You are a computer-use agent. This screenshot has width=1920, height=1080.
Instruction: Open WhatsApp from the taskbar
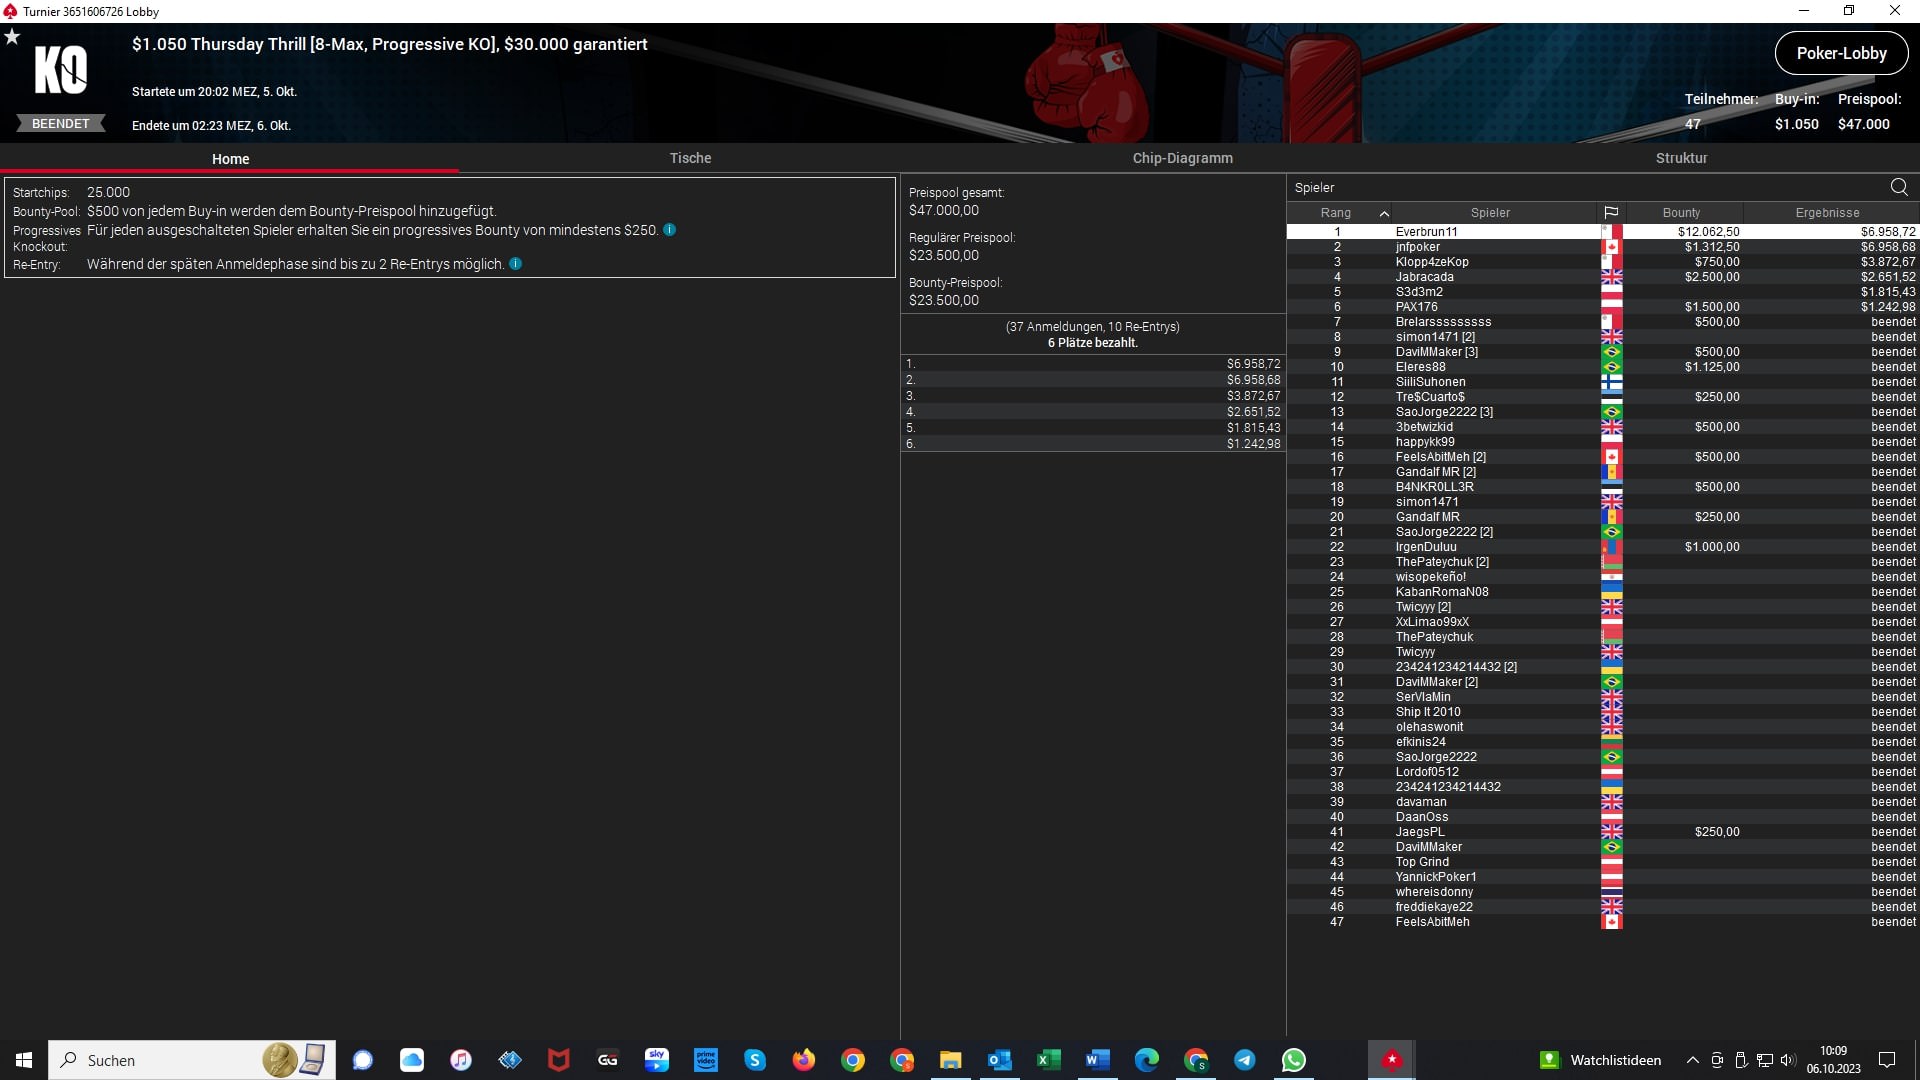coord(1293,1060)
